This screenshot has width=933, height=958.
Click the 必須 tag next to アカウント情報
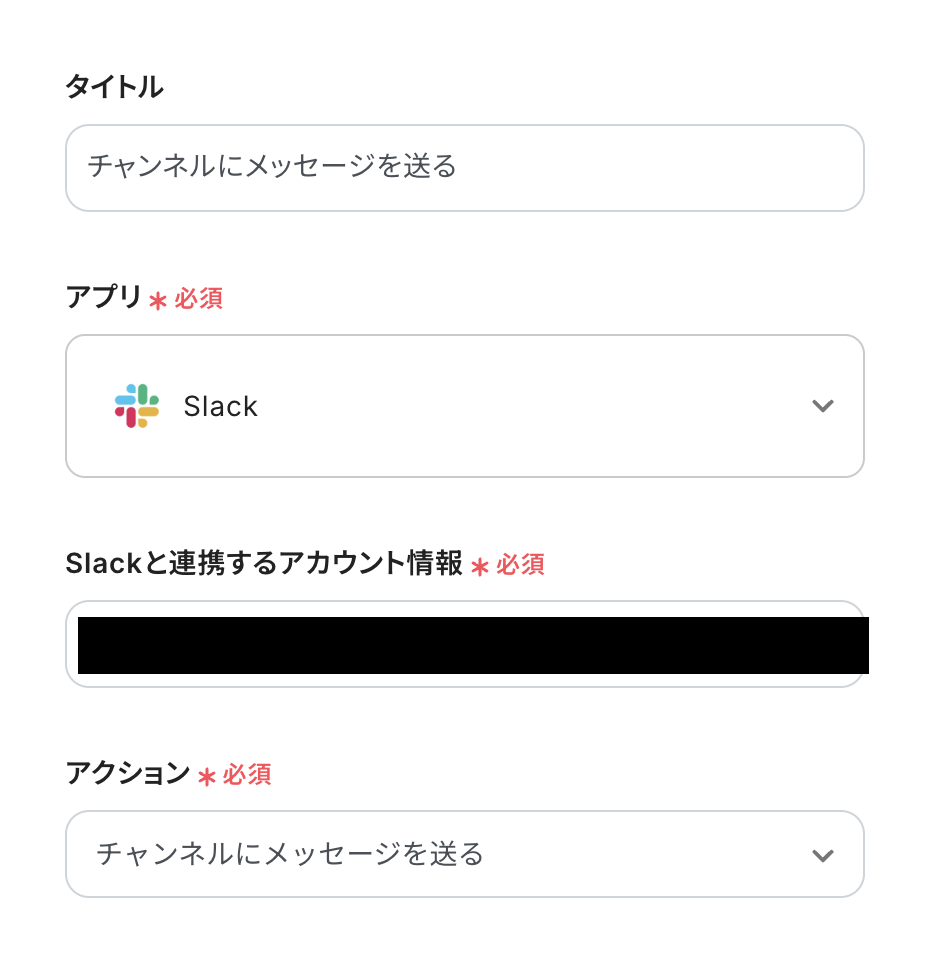[x=521, y=565]
